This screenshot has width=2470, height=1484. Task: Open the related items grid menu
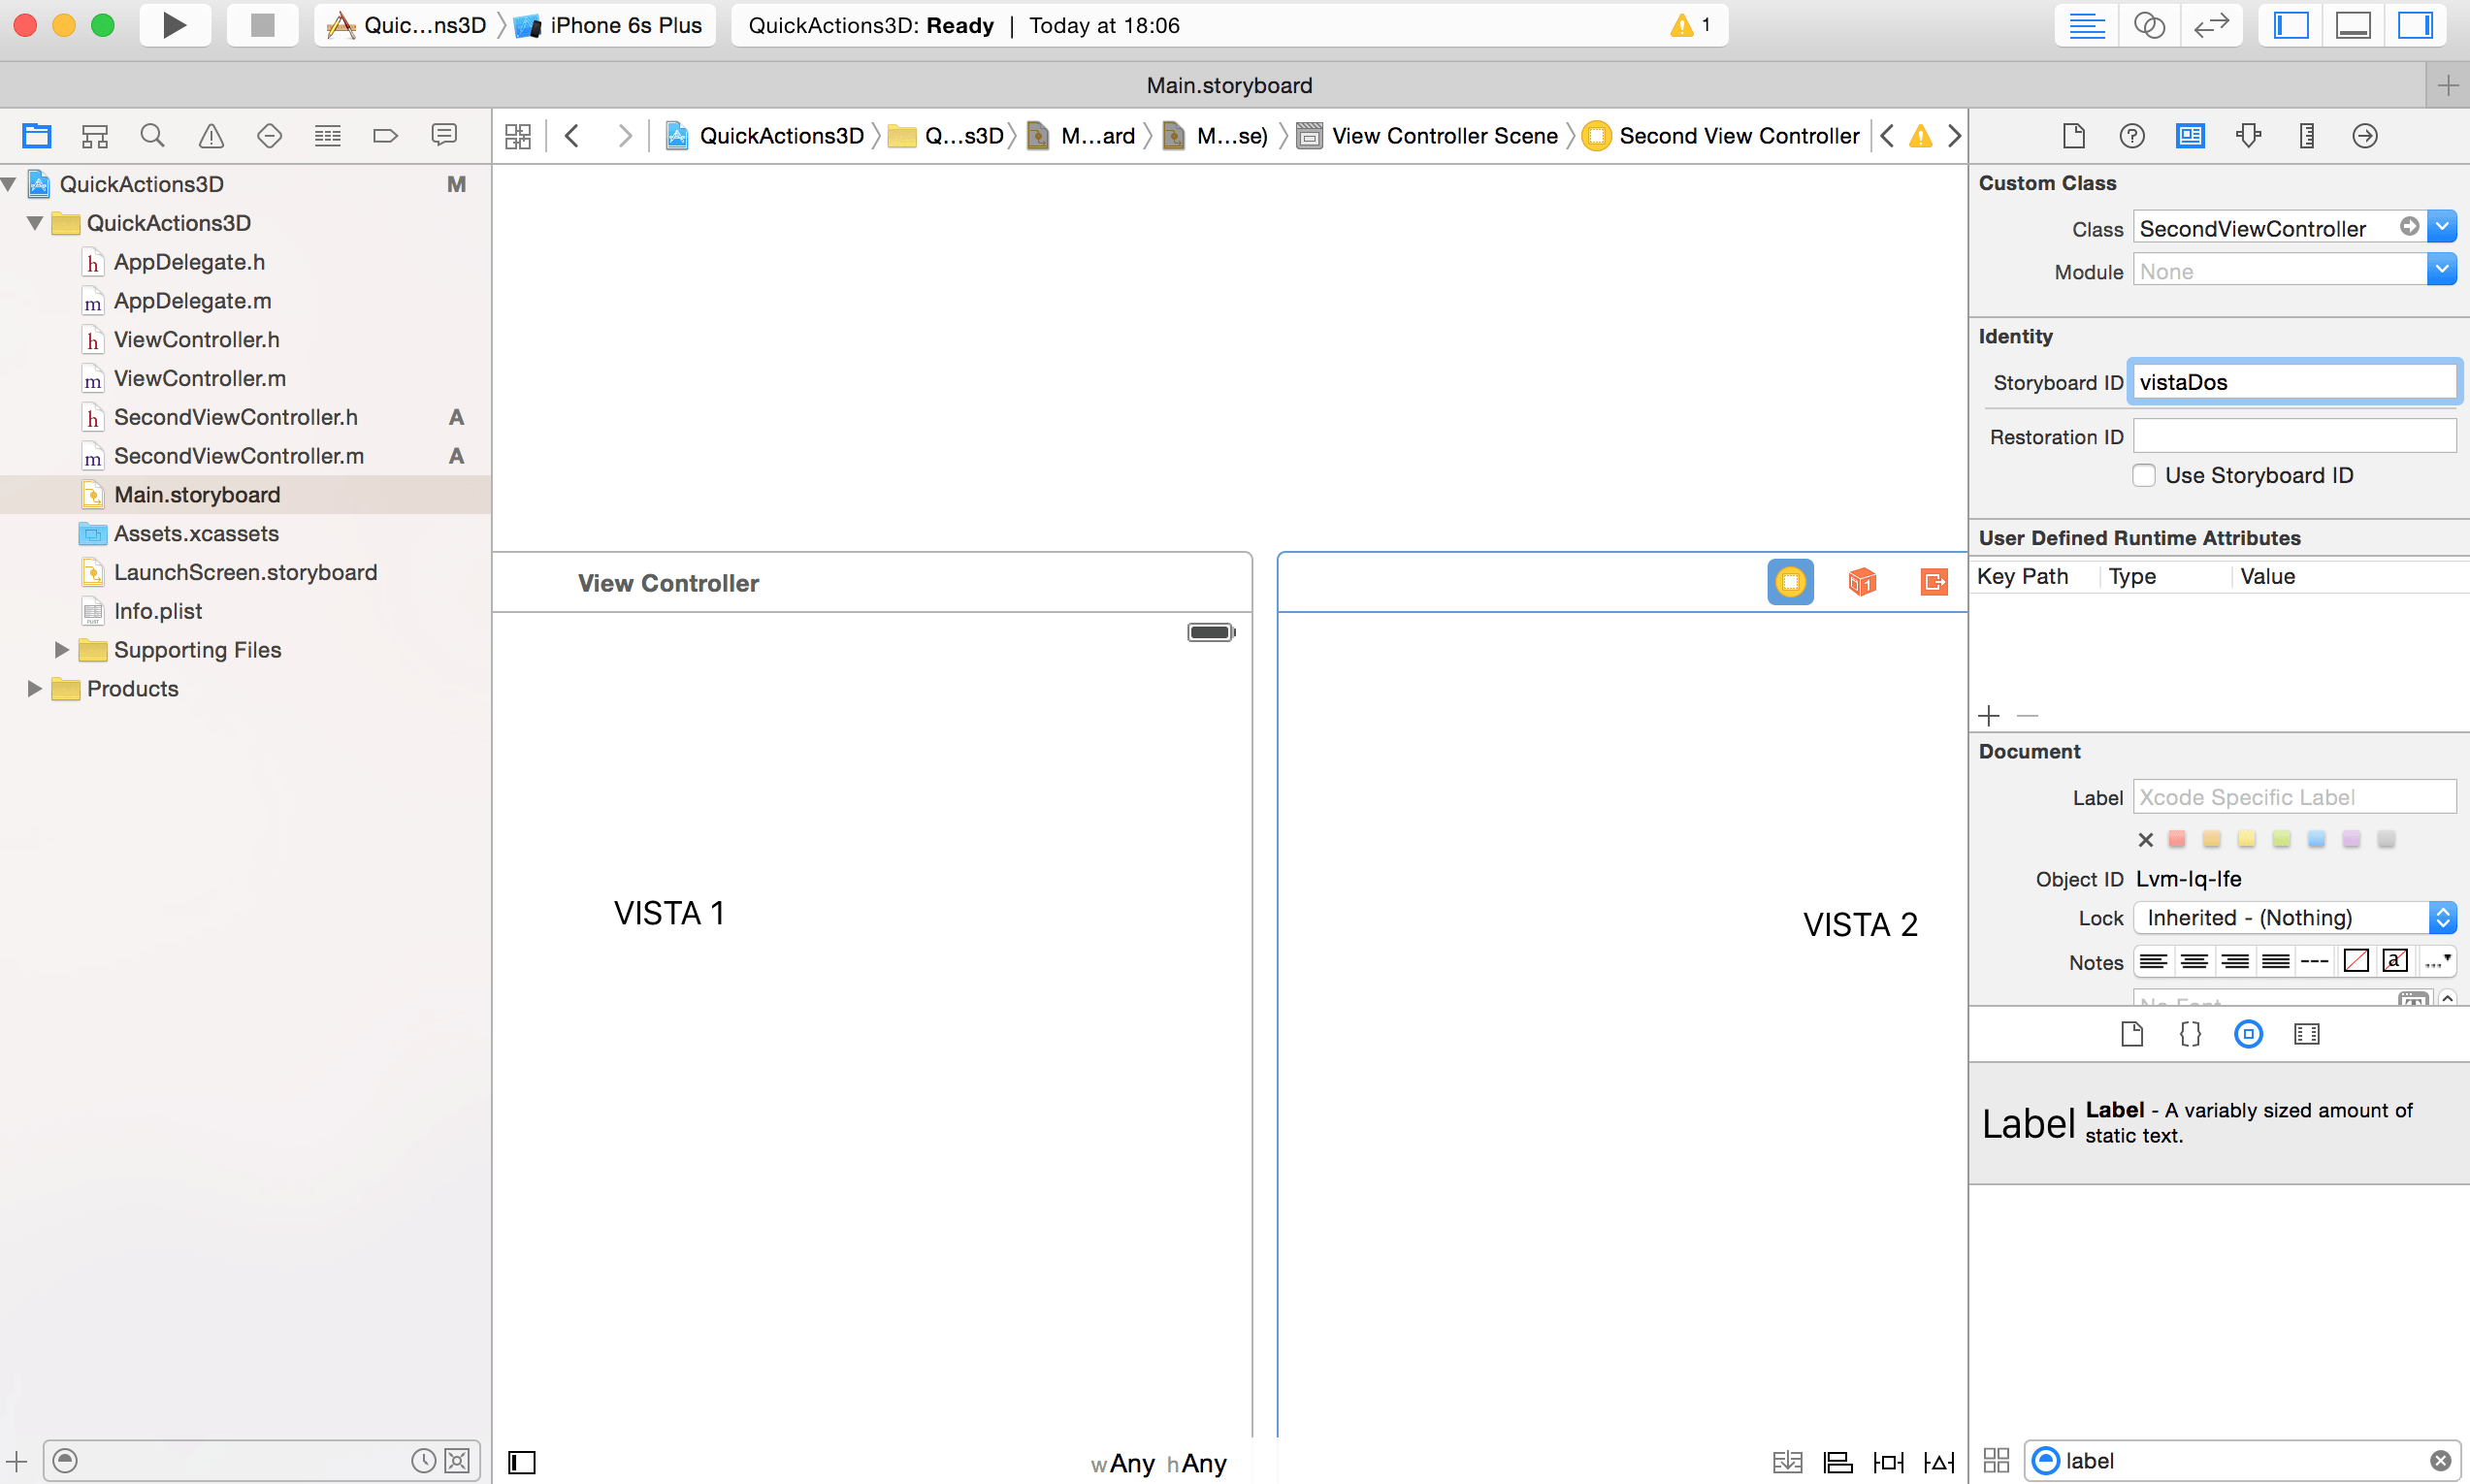(x=518, y=136)
